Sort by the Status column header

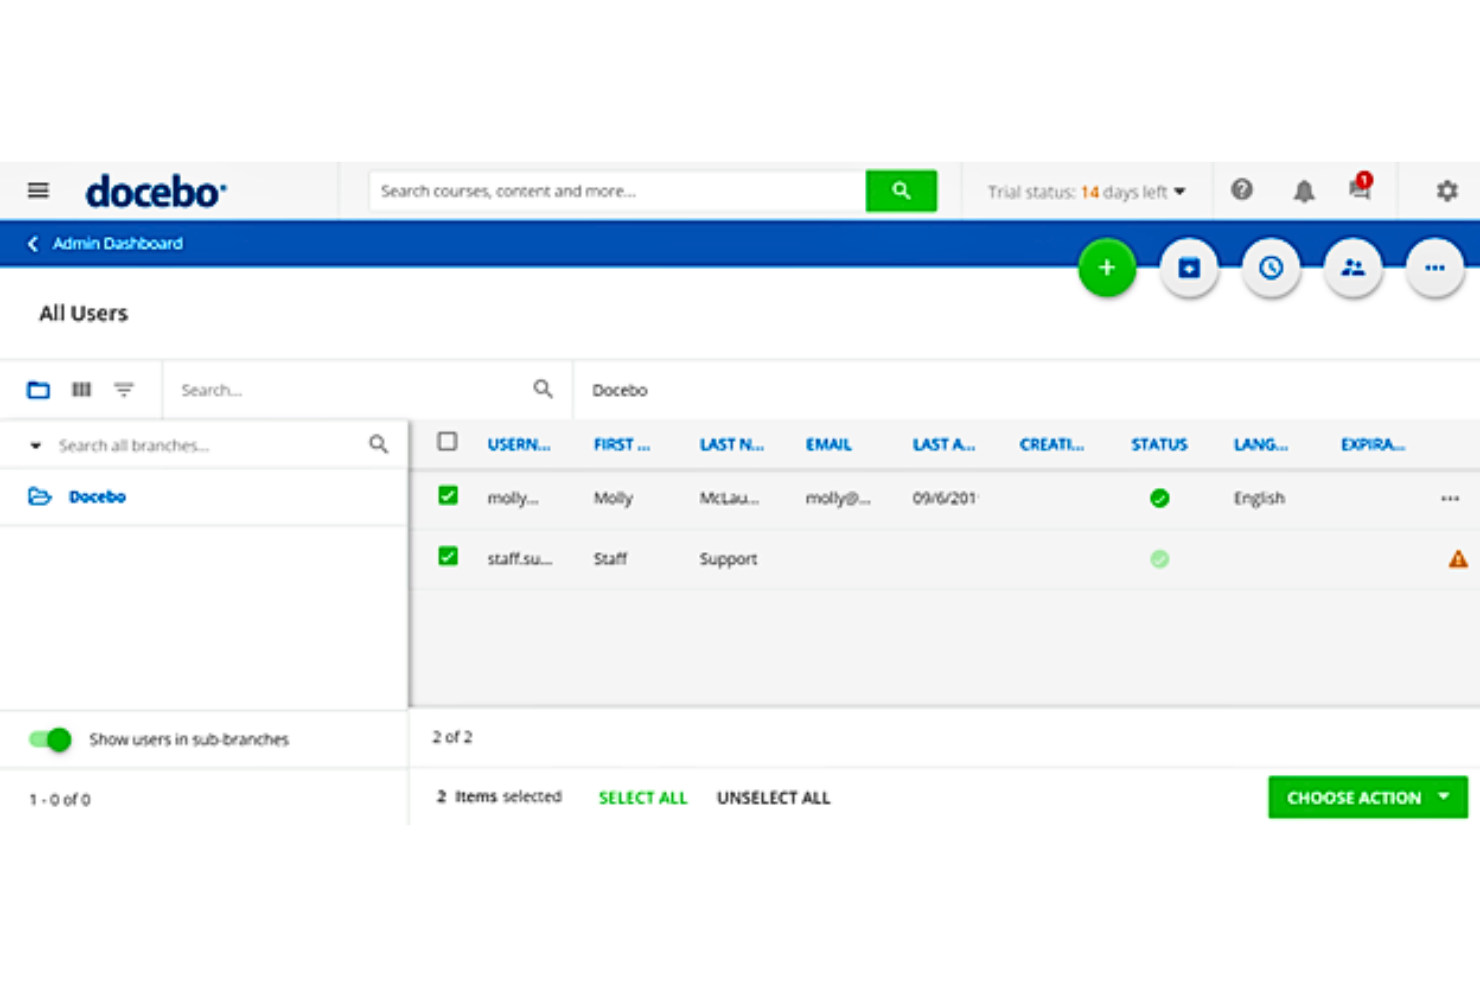[x=1159, y=444]
